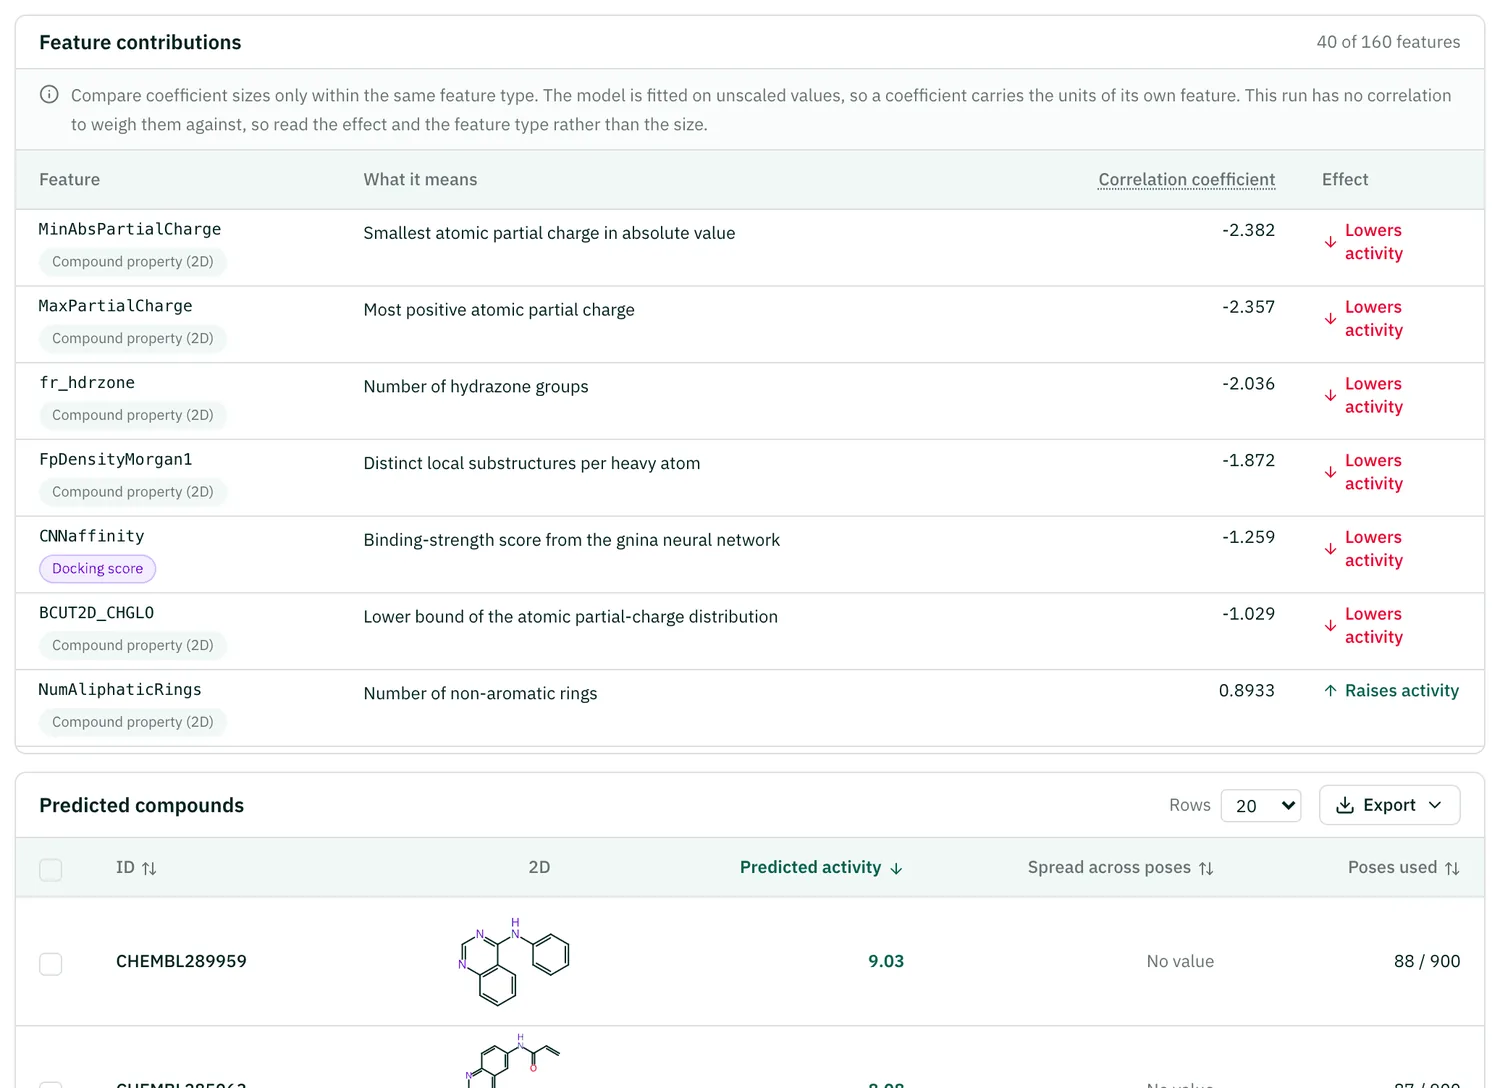
Task: Click predicted activity value 9.03
Action: point(886,961)
